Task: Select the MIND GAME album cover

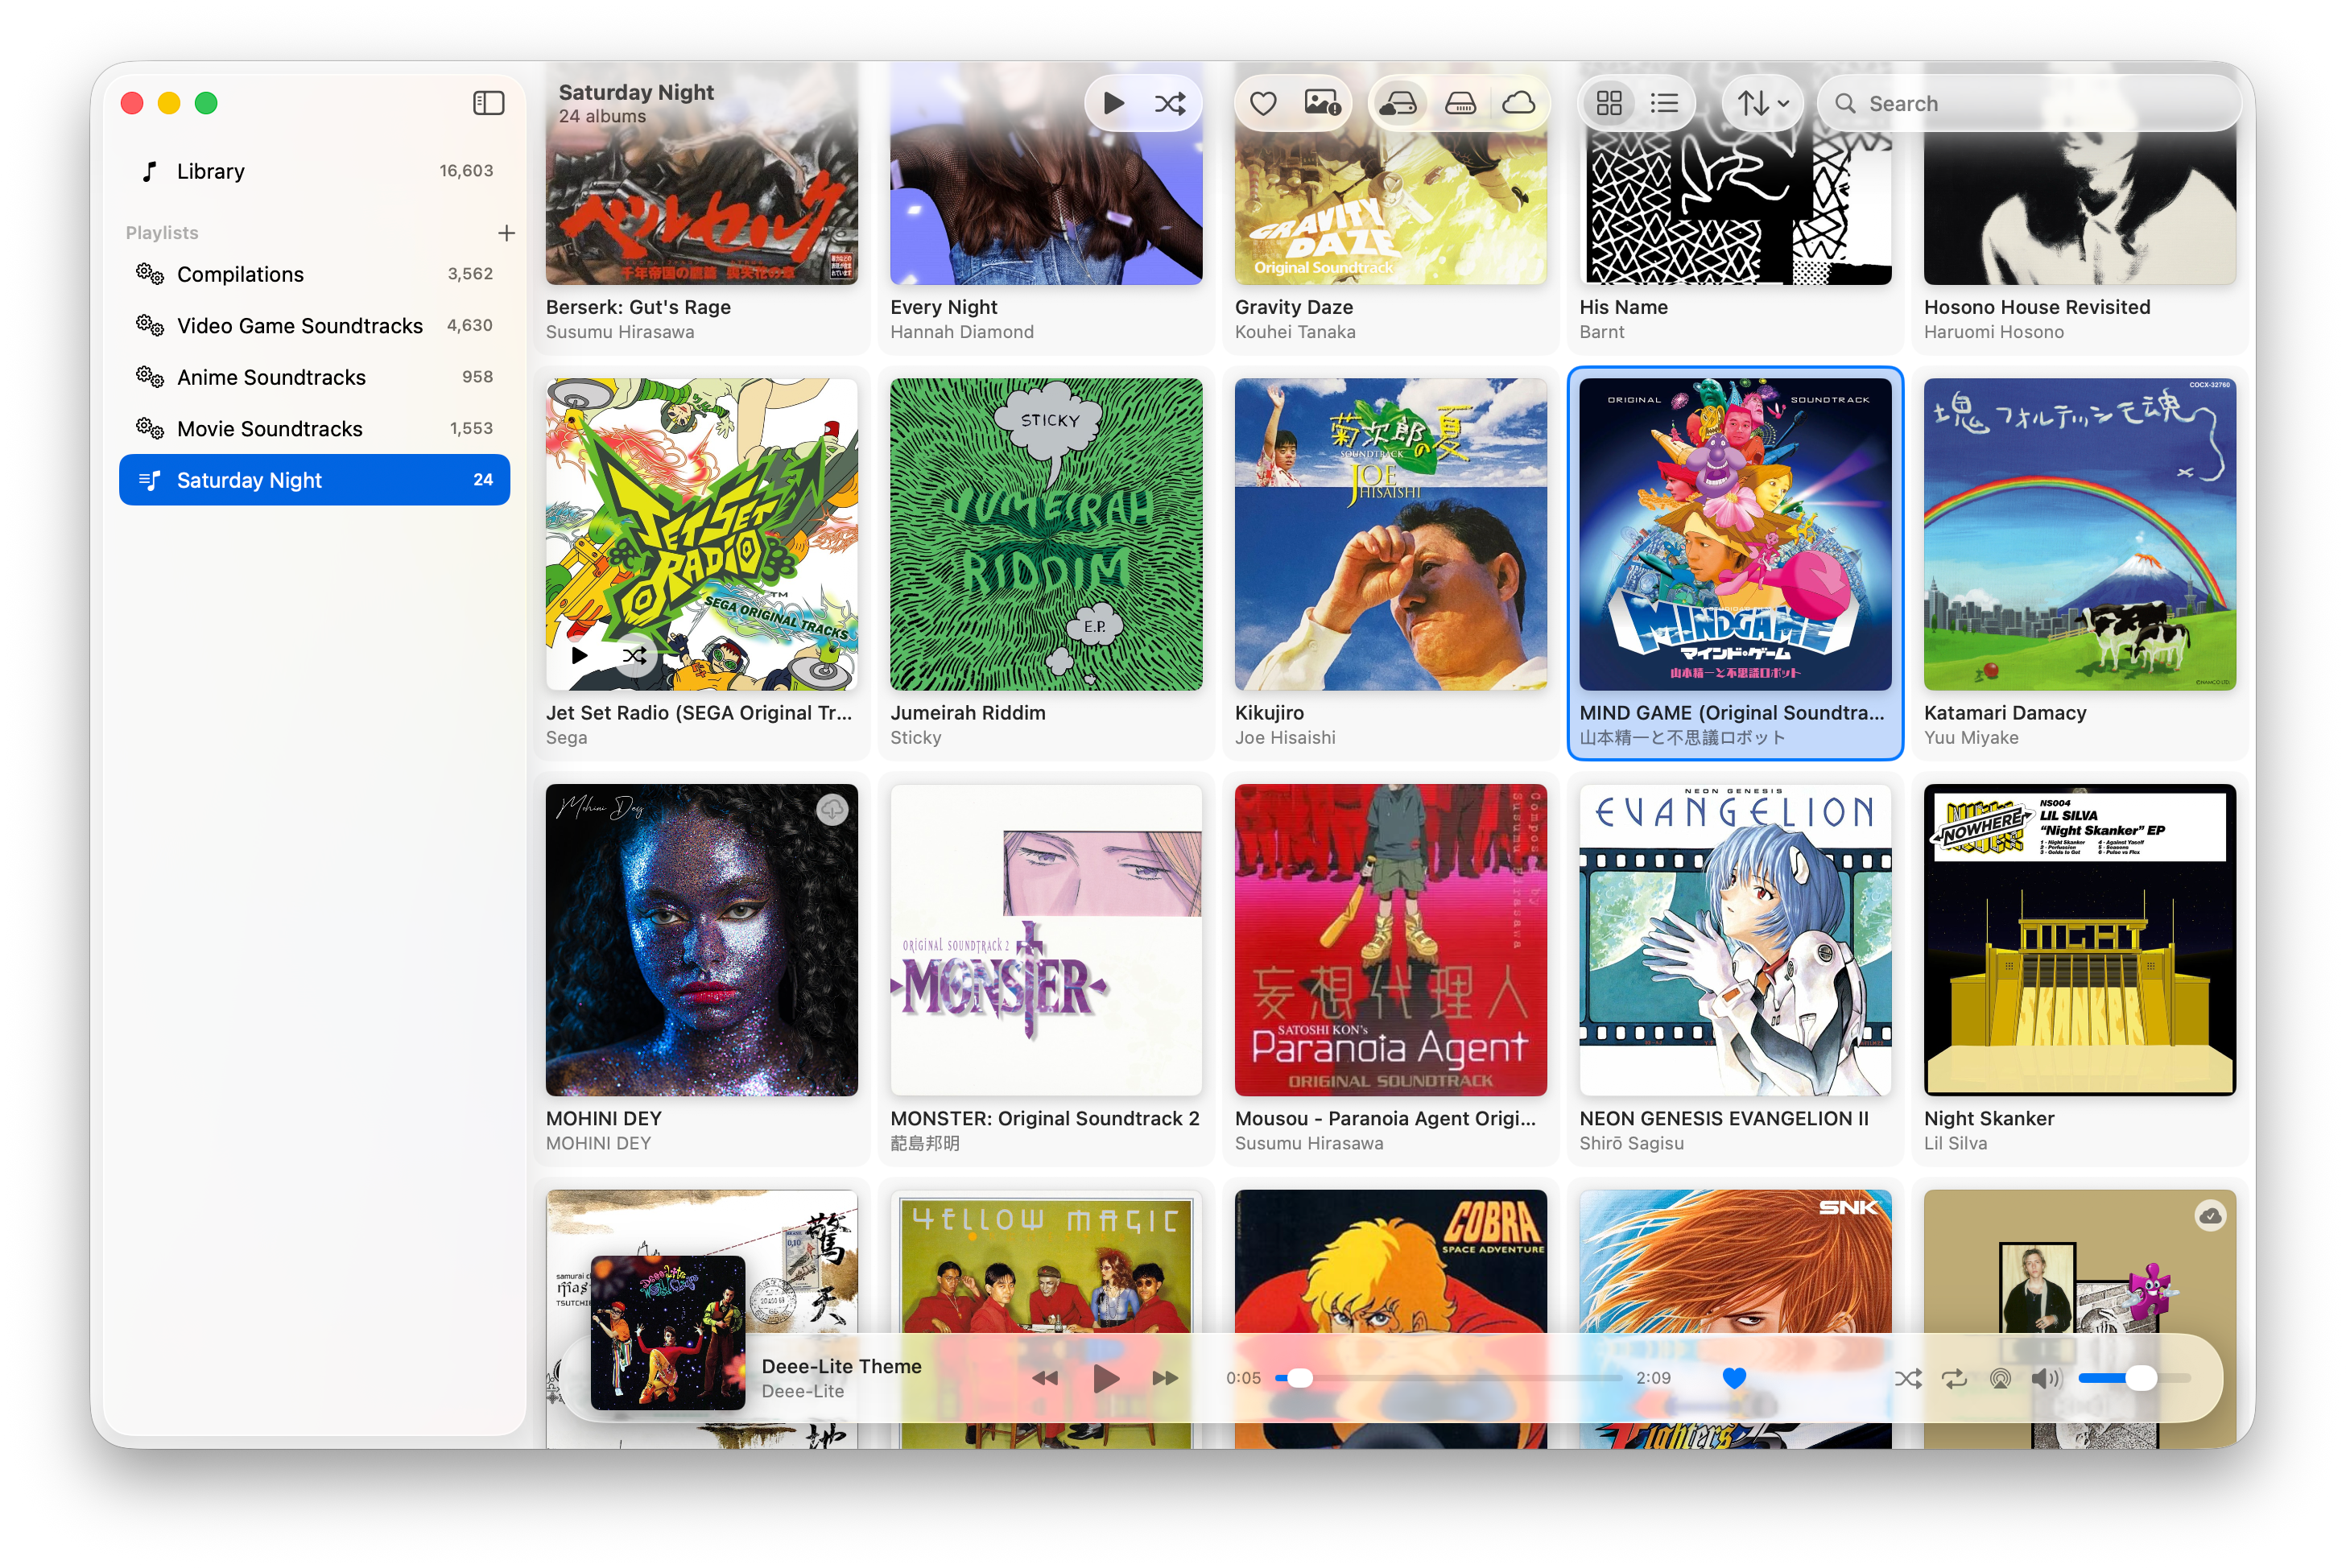Action: coord(1735,534)
